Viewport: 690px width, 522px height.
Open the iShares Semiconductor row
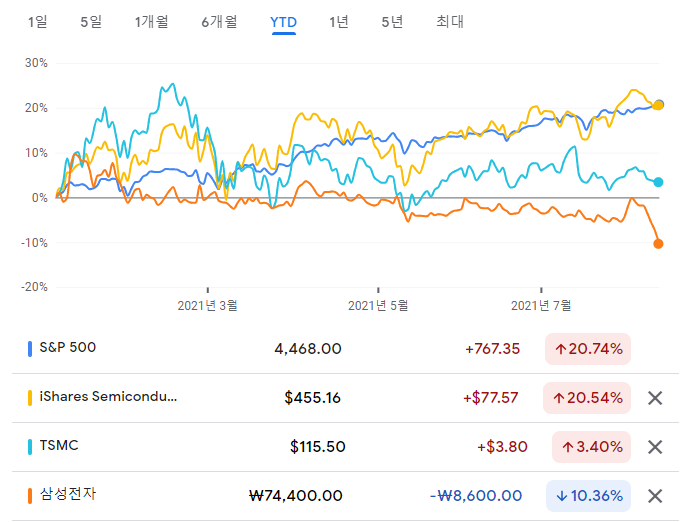pos(345,398)
